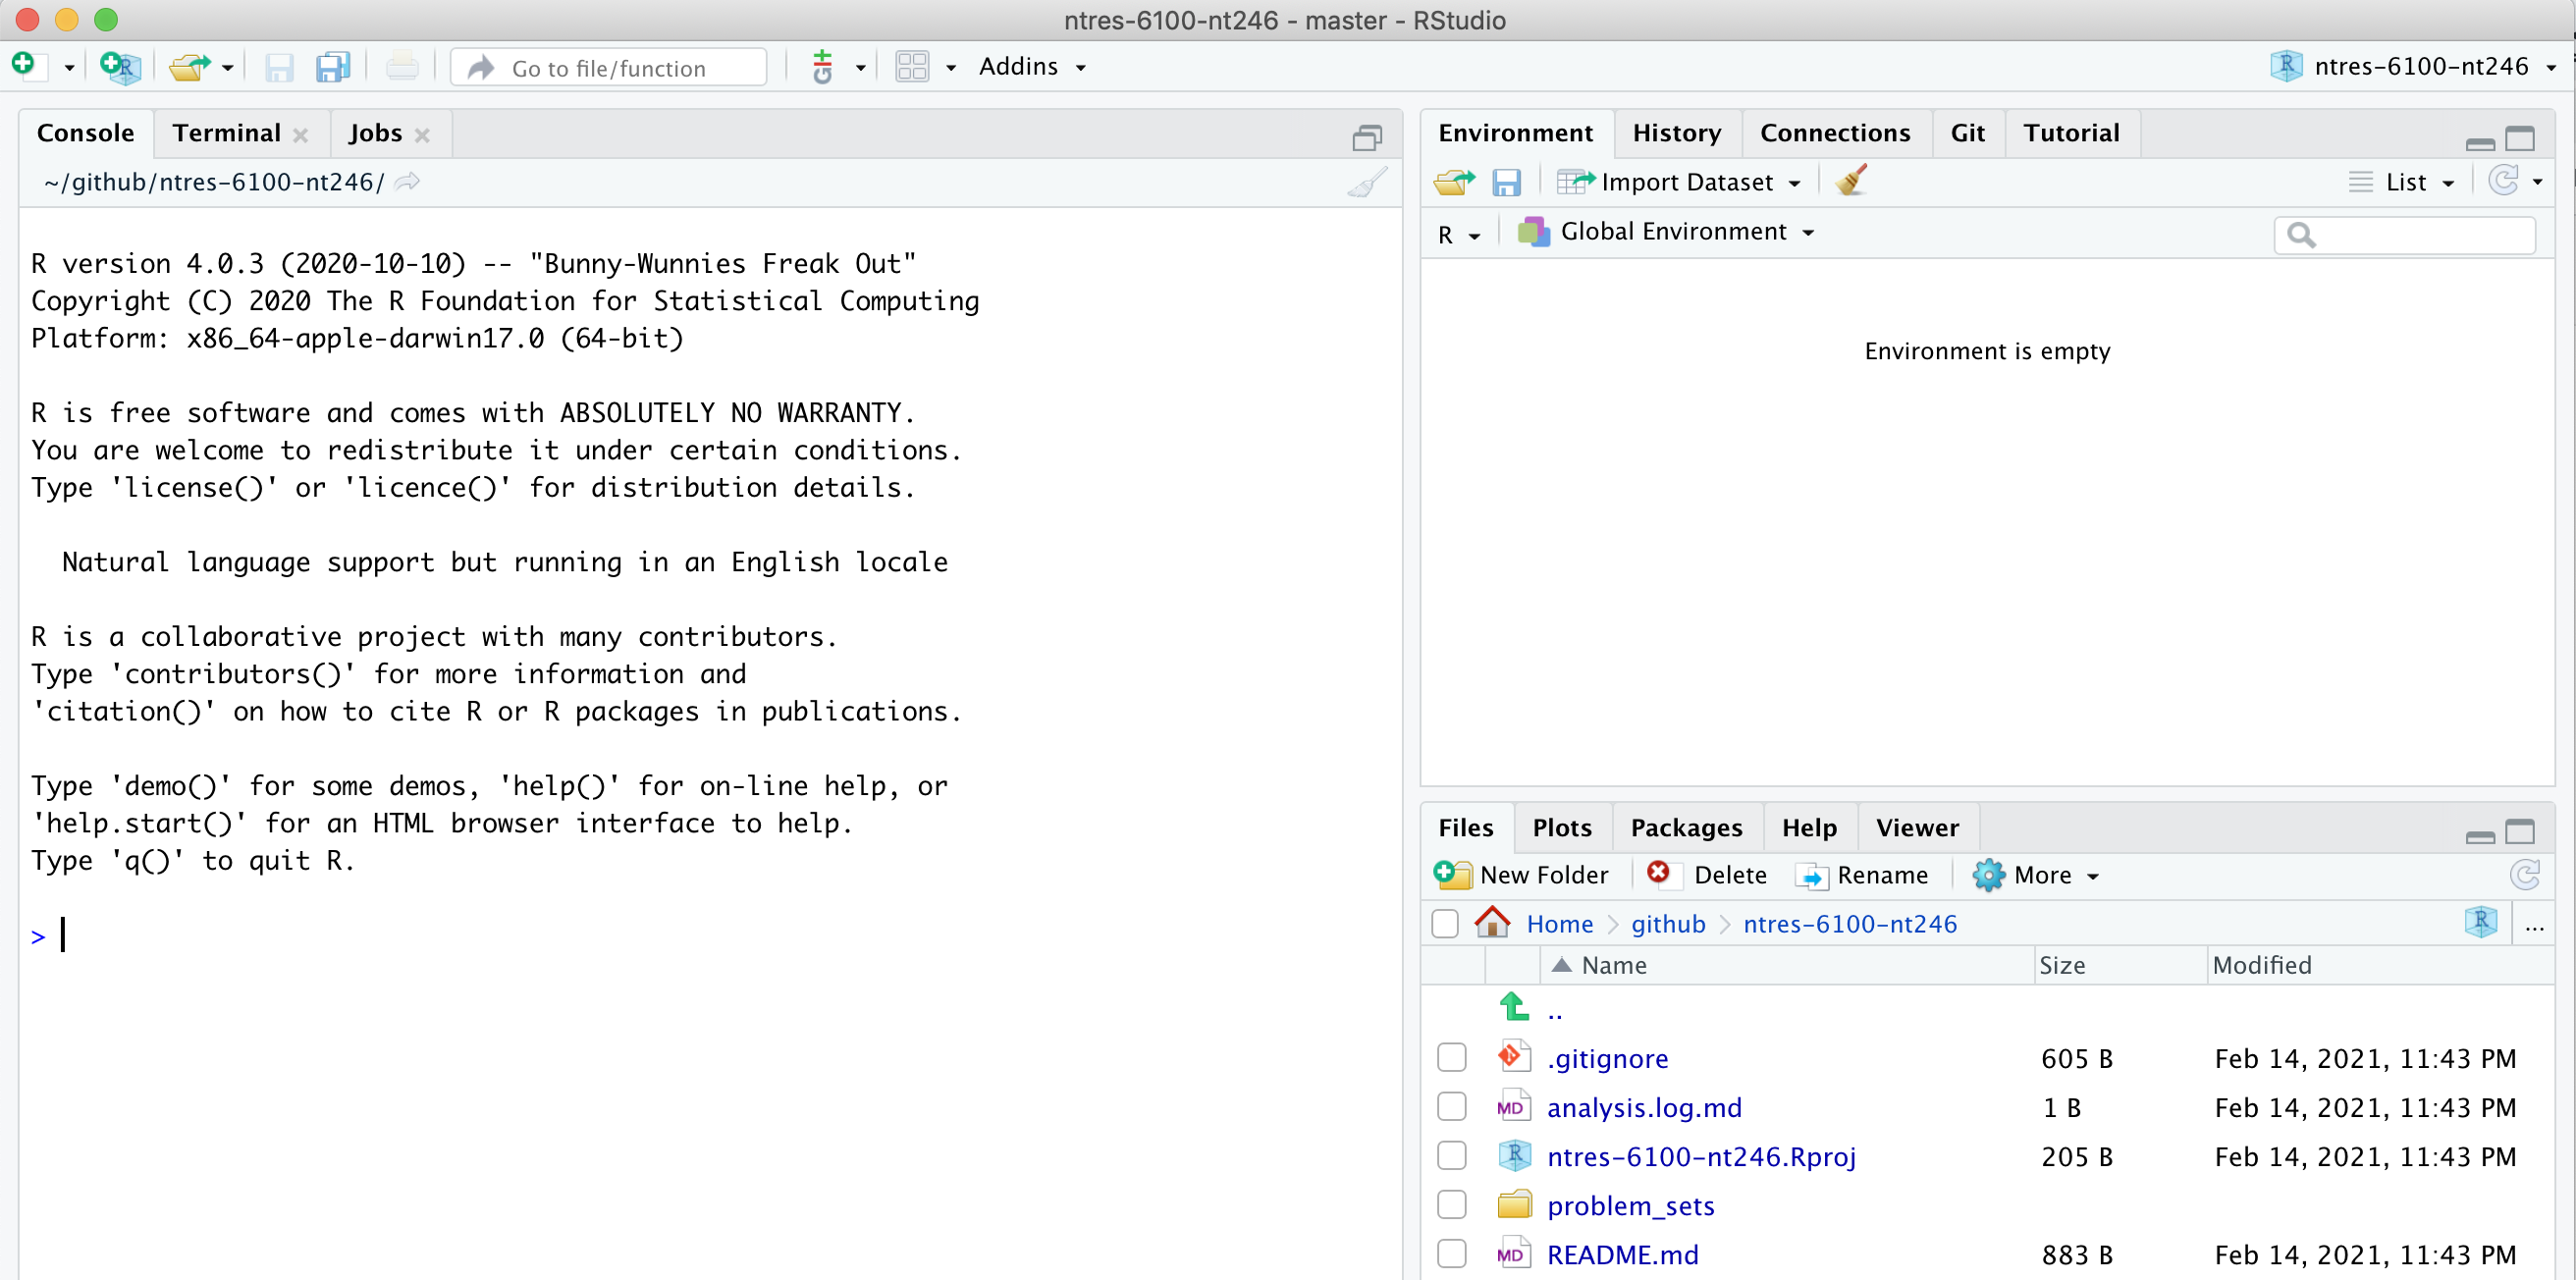Click the Save All documents icon
The width and height of the screenshot is (2576, 1280).
tap(333, 67)
